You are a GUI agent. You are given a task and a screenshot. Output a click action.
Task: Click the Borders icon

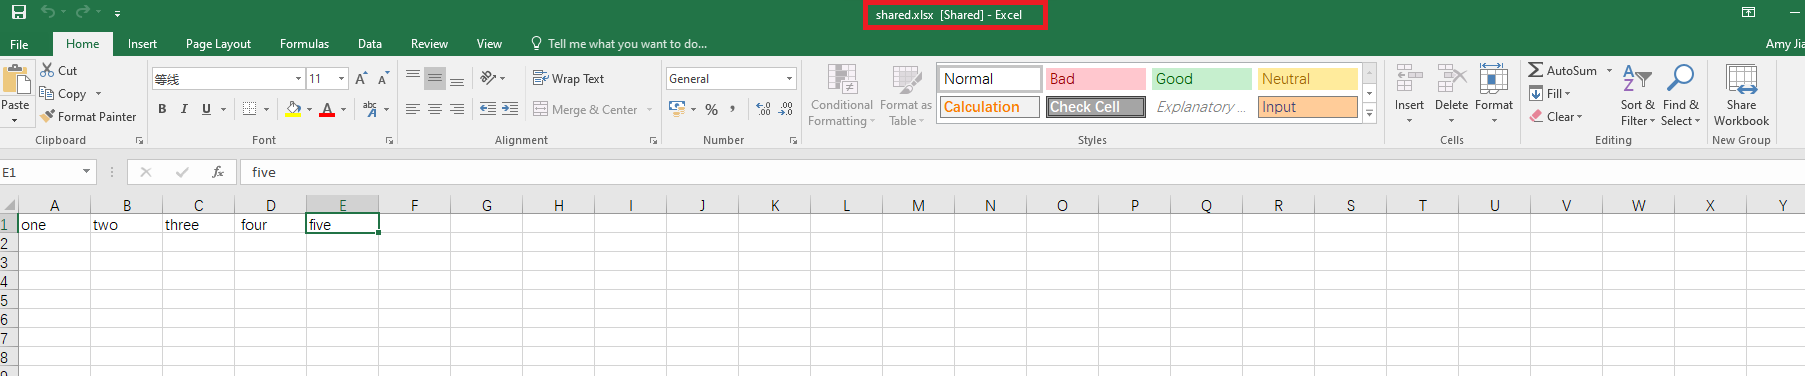tap(250, 109)
